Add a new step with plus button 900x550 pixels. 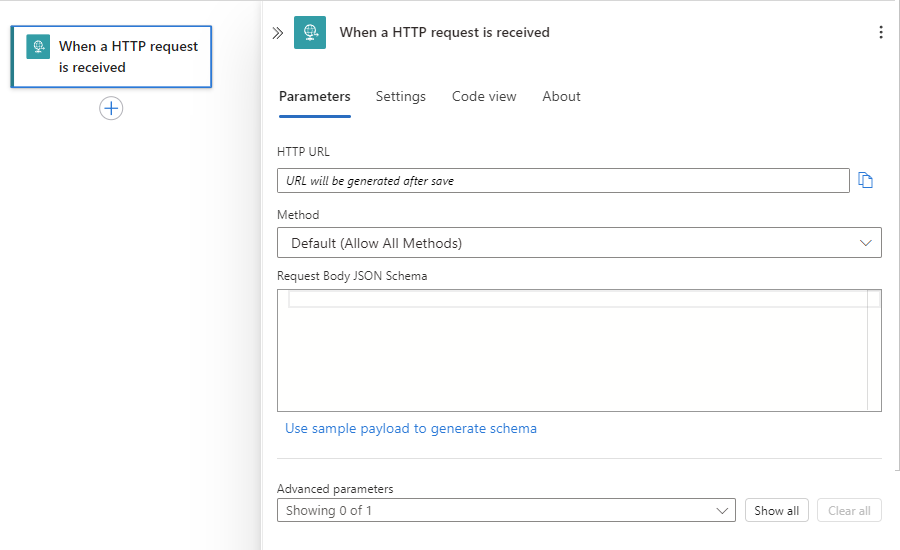coord(111,109)
